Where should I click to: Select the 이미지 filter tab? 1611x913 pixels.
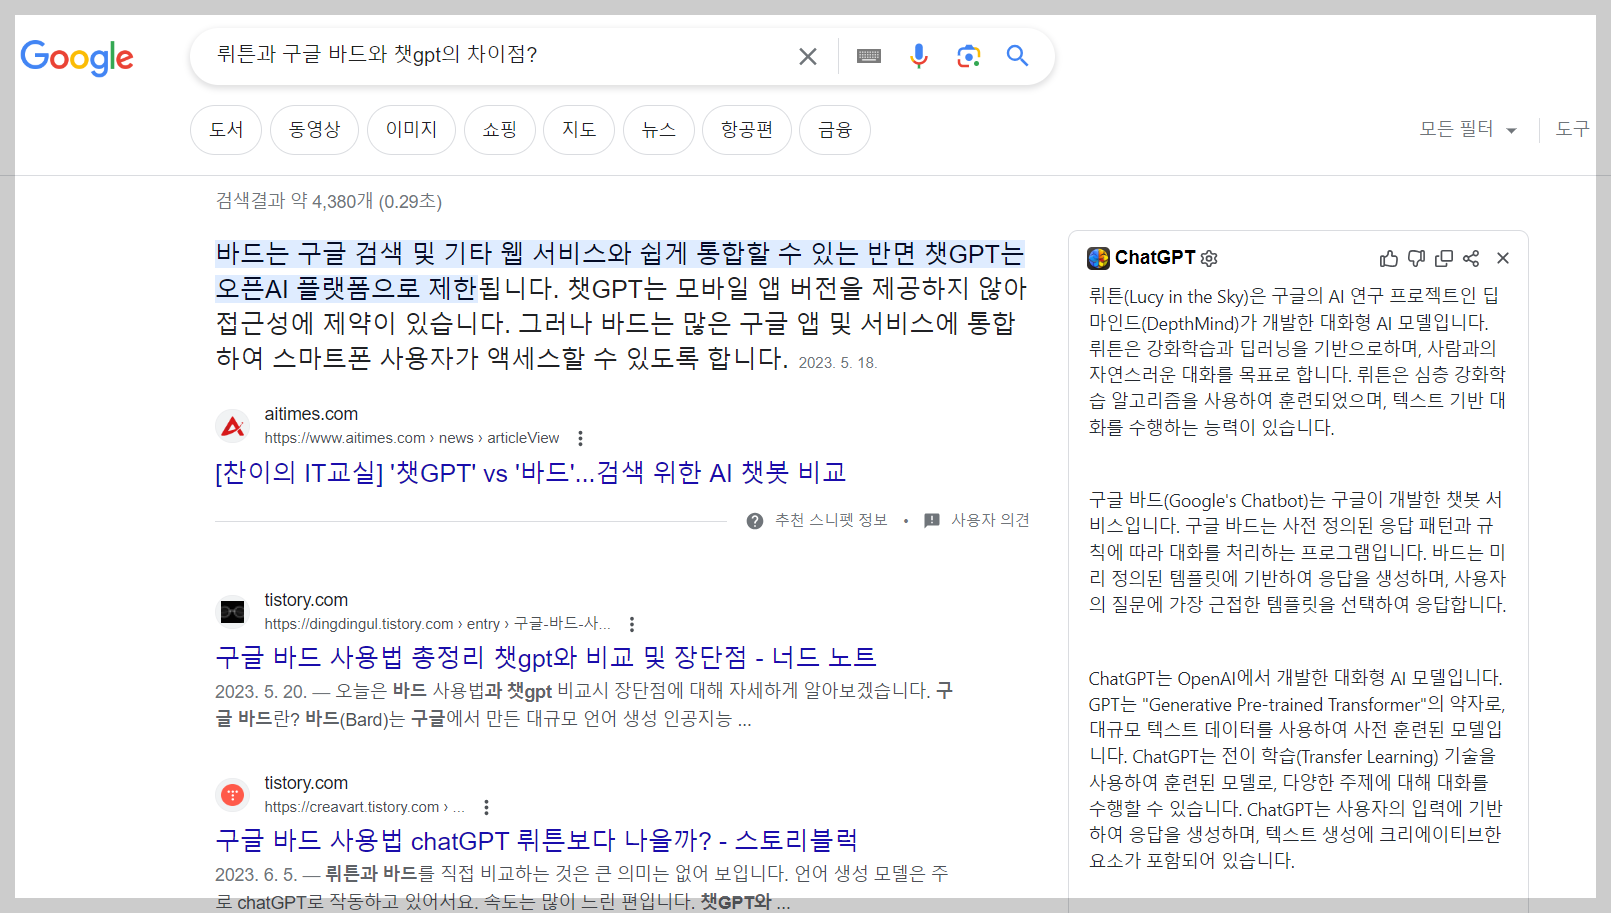click(411, 130)
